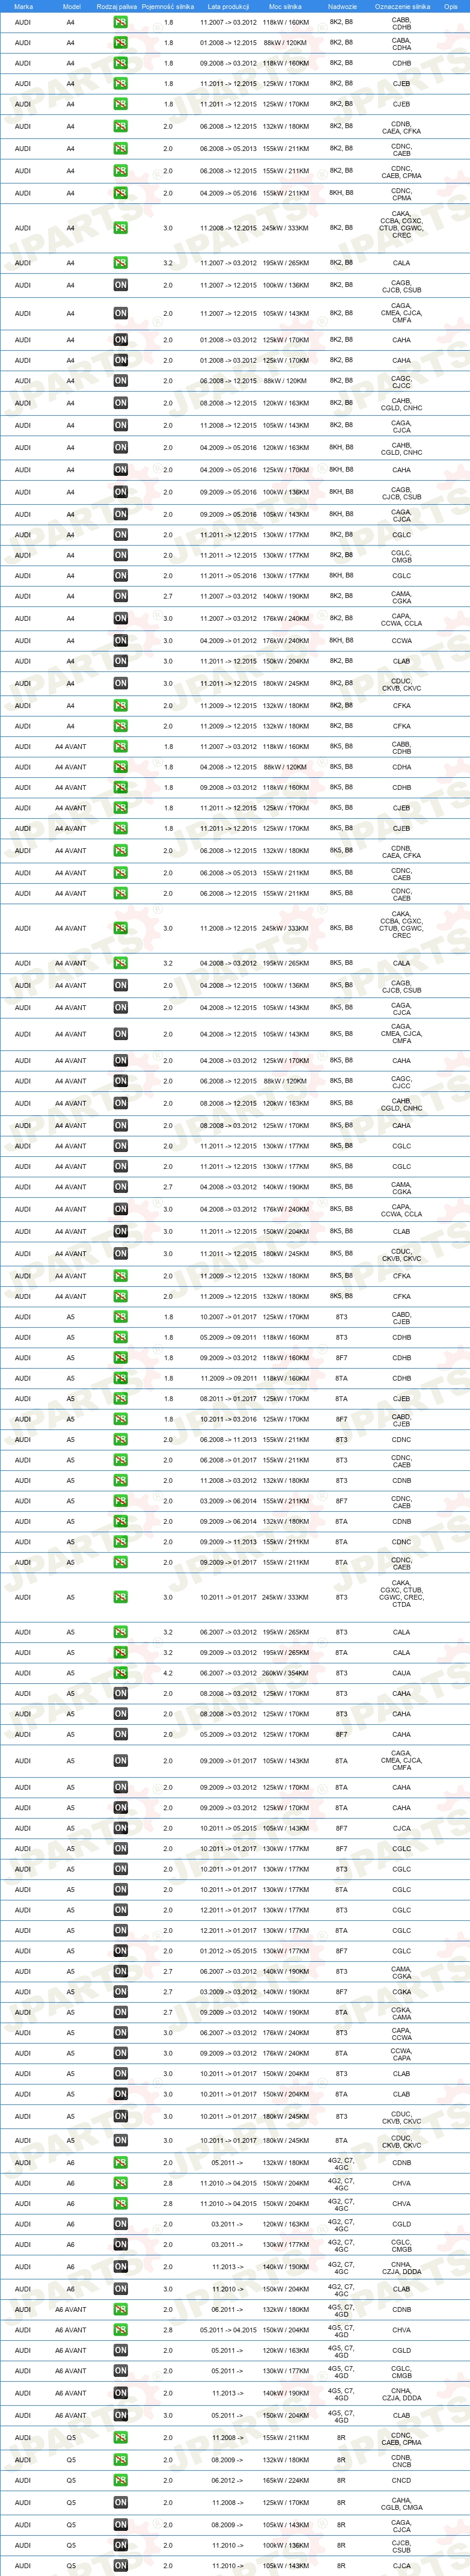Click the 'CAUA' engine code cell
Viewport: 470px width, 2576px height.
(401, 1673)
